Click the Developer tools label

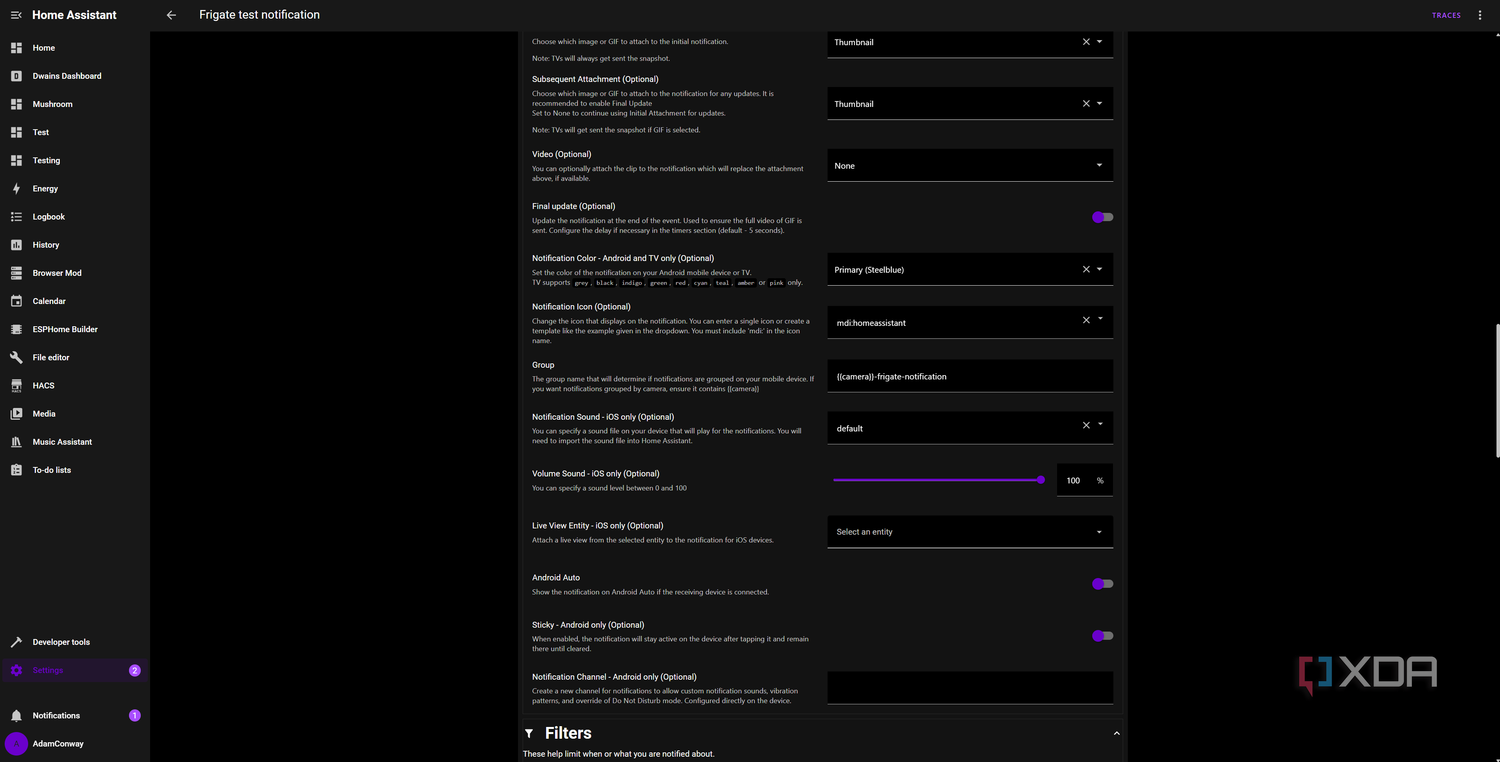click(61, 642)
